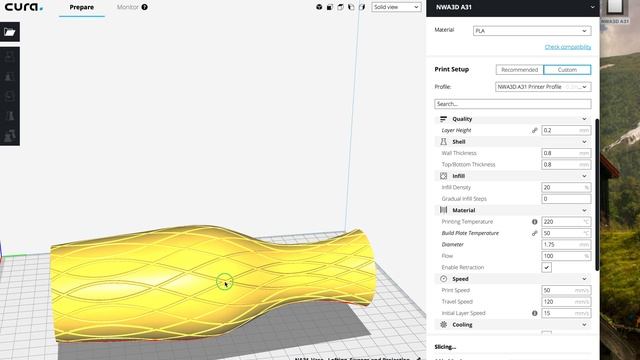Image resolution: width=640 pixels, height=360 pixels.
Task: Switch camera to front view icon
Action: [330, 7]
